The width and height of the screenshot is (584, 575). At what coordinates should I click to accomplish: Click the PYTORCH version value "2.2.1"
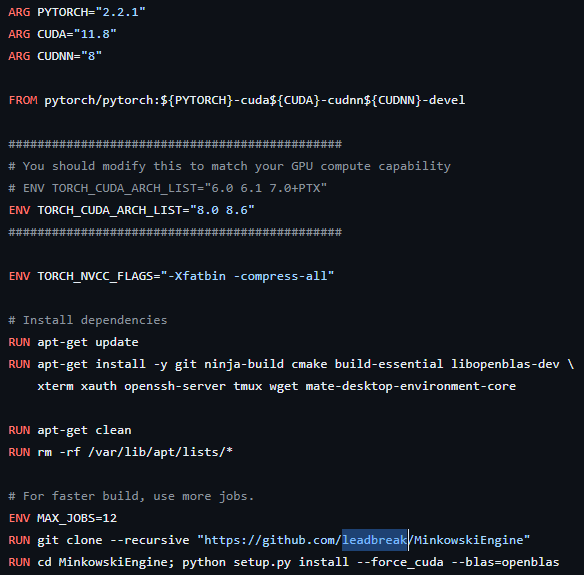(120, 12)
